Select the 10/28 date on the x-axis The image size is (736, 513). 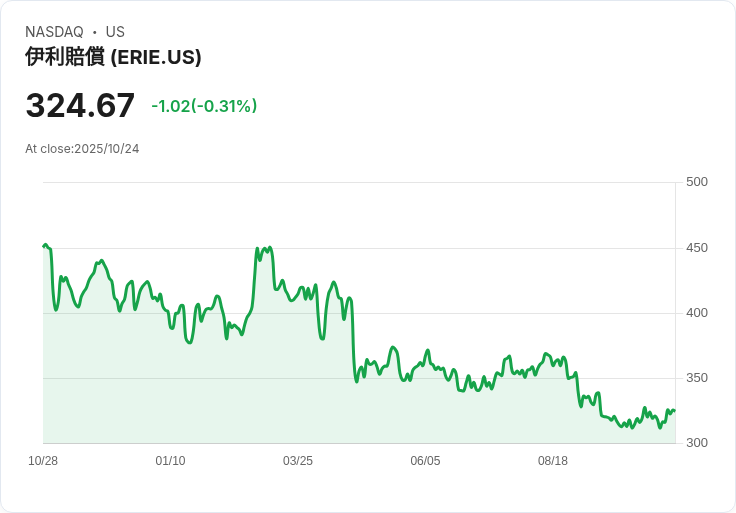coord(43,461)
